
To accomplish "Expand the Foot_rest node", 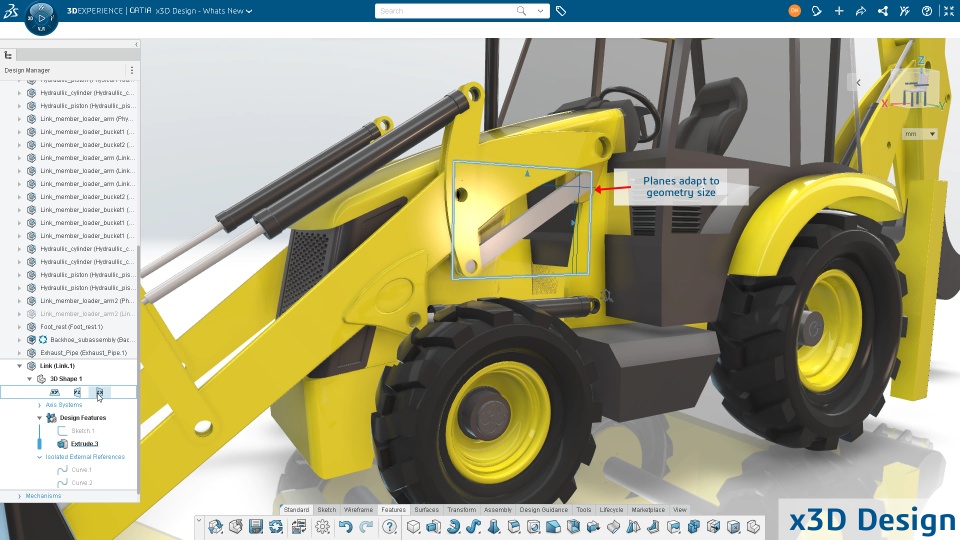I will [x=20, y=327].
